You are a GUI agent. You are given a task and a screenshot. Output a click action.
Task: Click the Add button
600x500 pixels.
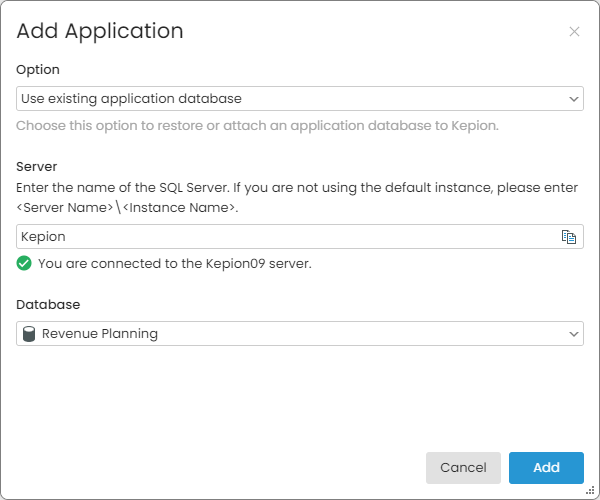pyautogui.click(x=546, y=467)
